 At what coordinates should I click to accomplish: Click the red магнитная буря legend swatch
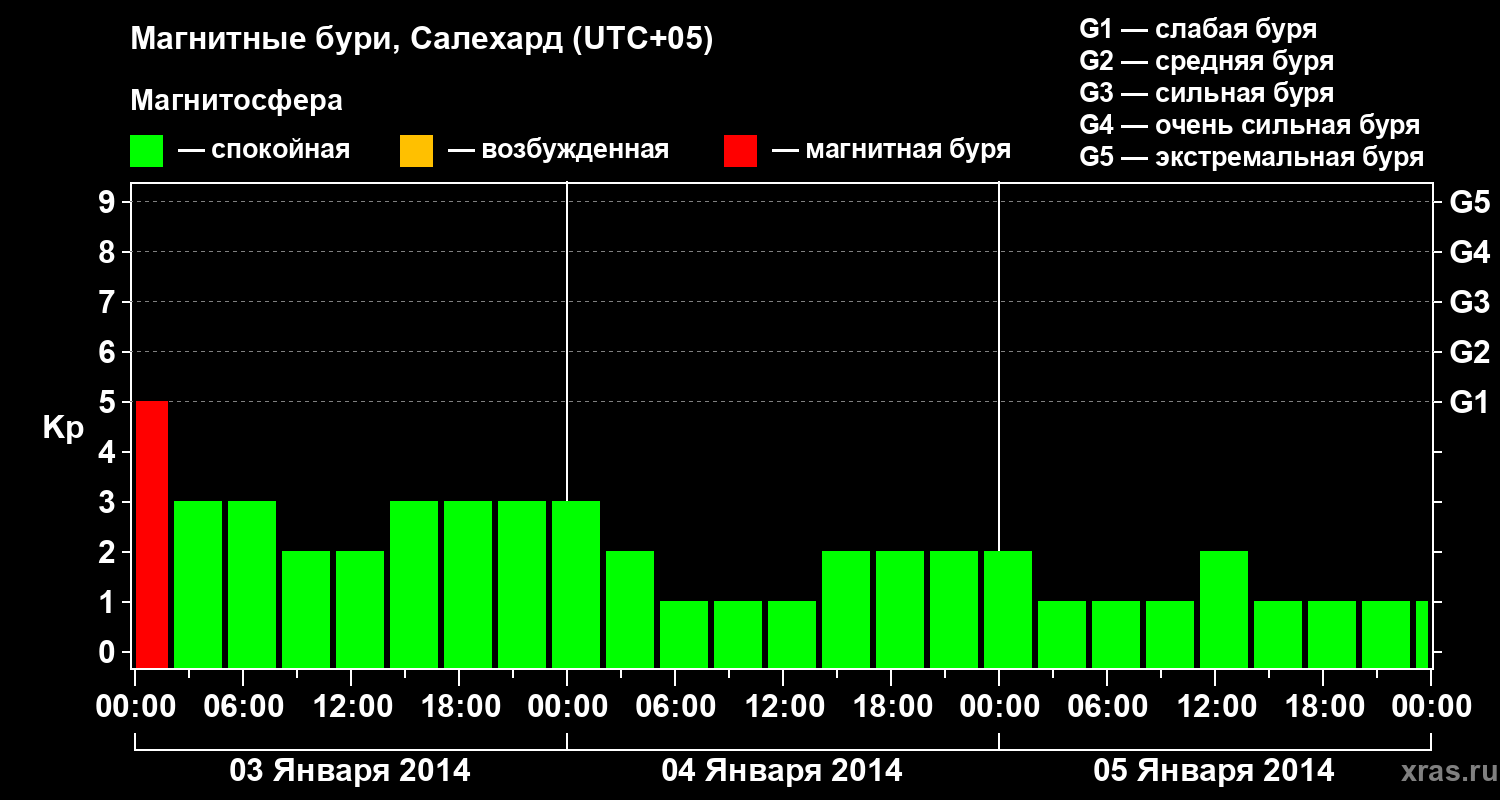click(740, 151)
